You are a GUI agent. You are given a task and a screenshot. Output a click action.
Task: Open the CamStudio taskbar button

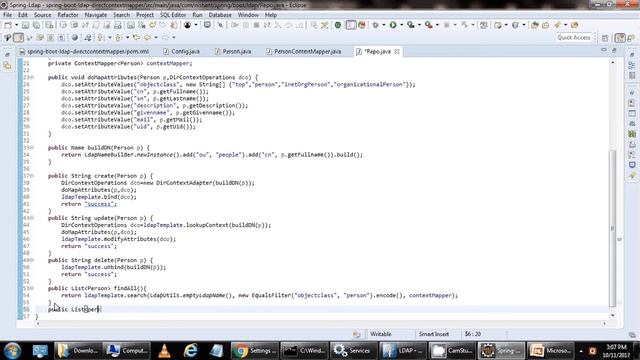[452, 351]
